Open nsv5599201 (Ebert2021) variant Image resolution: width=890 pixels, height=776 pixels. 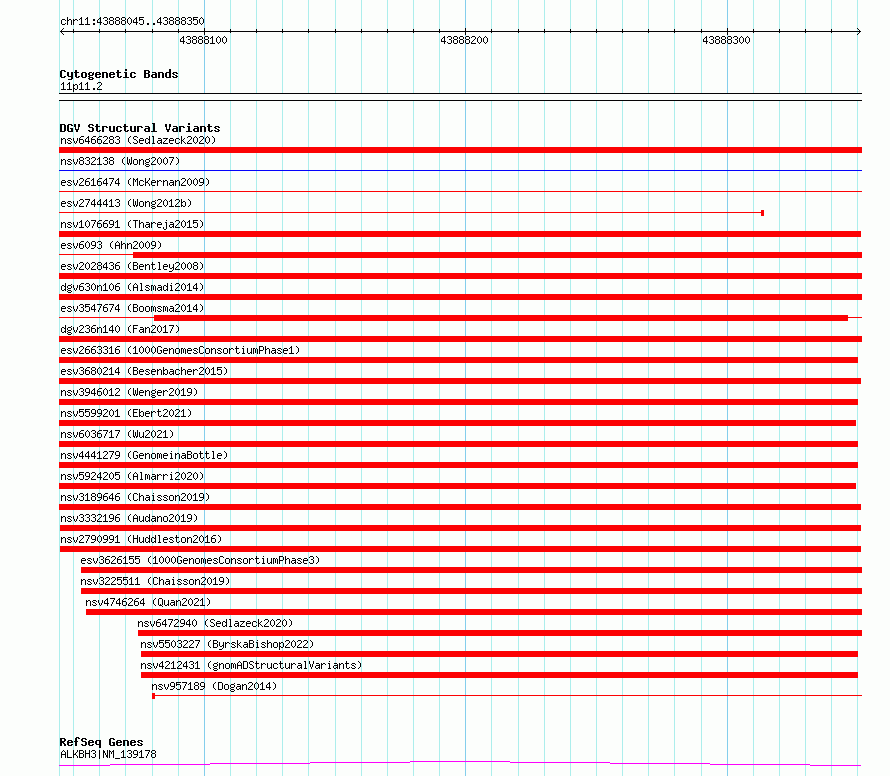[x=126, y=413]
